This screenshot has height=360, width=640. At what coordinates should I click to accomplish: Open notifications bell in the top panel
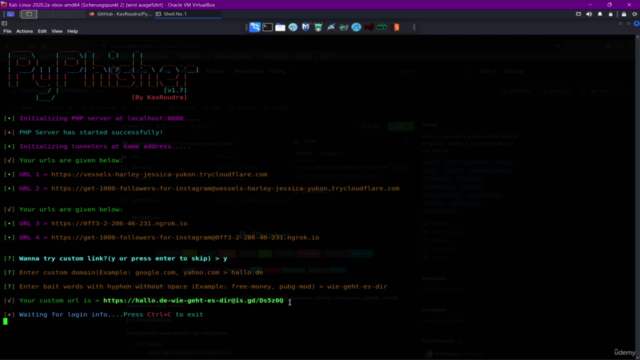[600, 14]
